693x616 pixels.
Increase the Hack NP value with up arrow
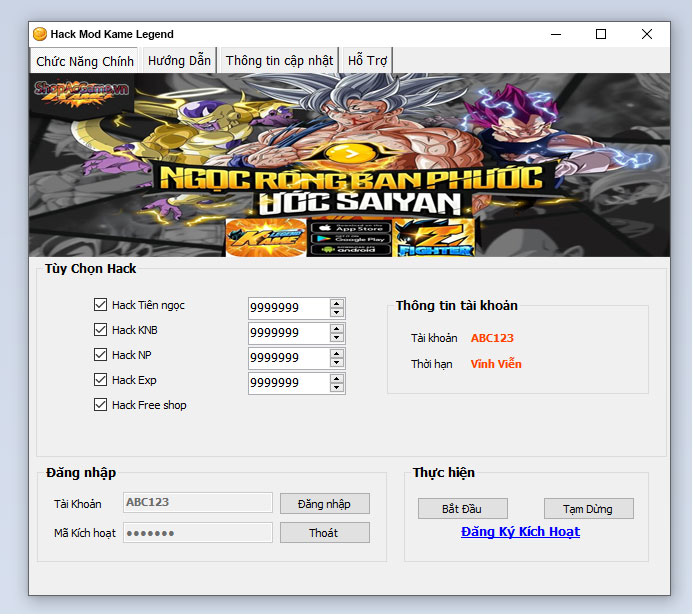(x=337, y=354)
